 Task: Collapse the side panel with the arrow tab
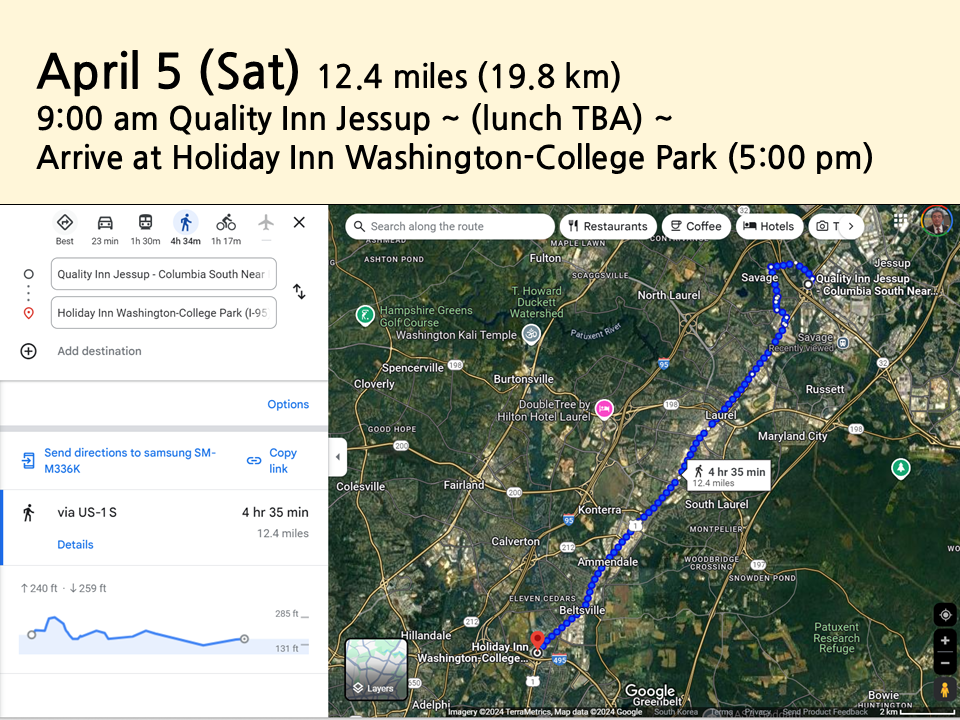pos(338,457)
